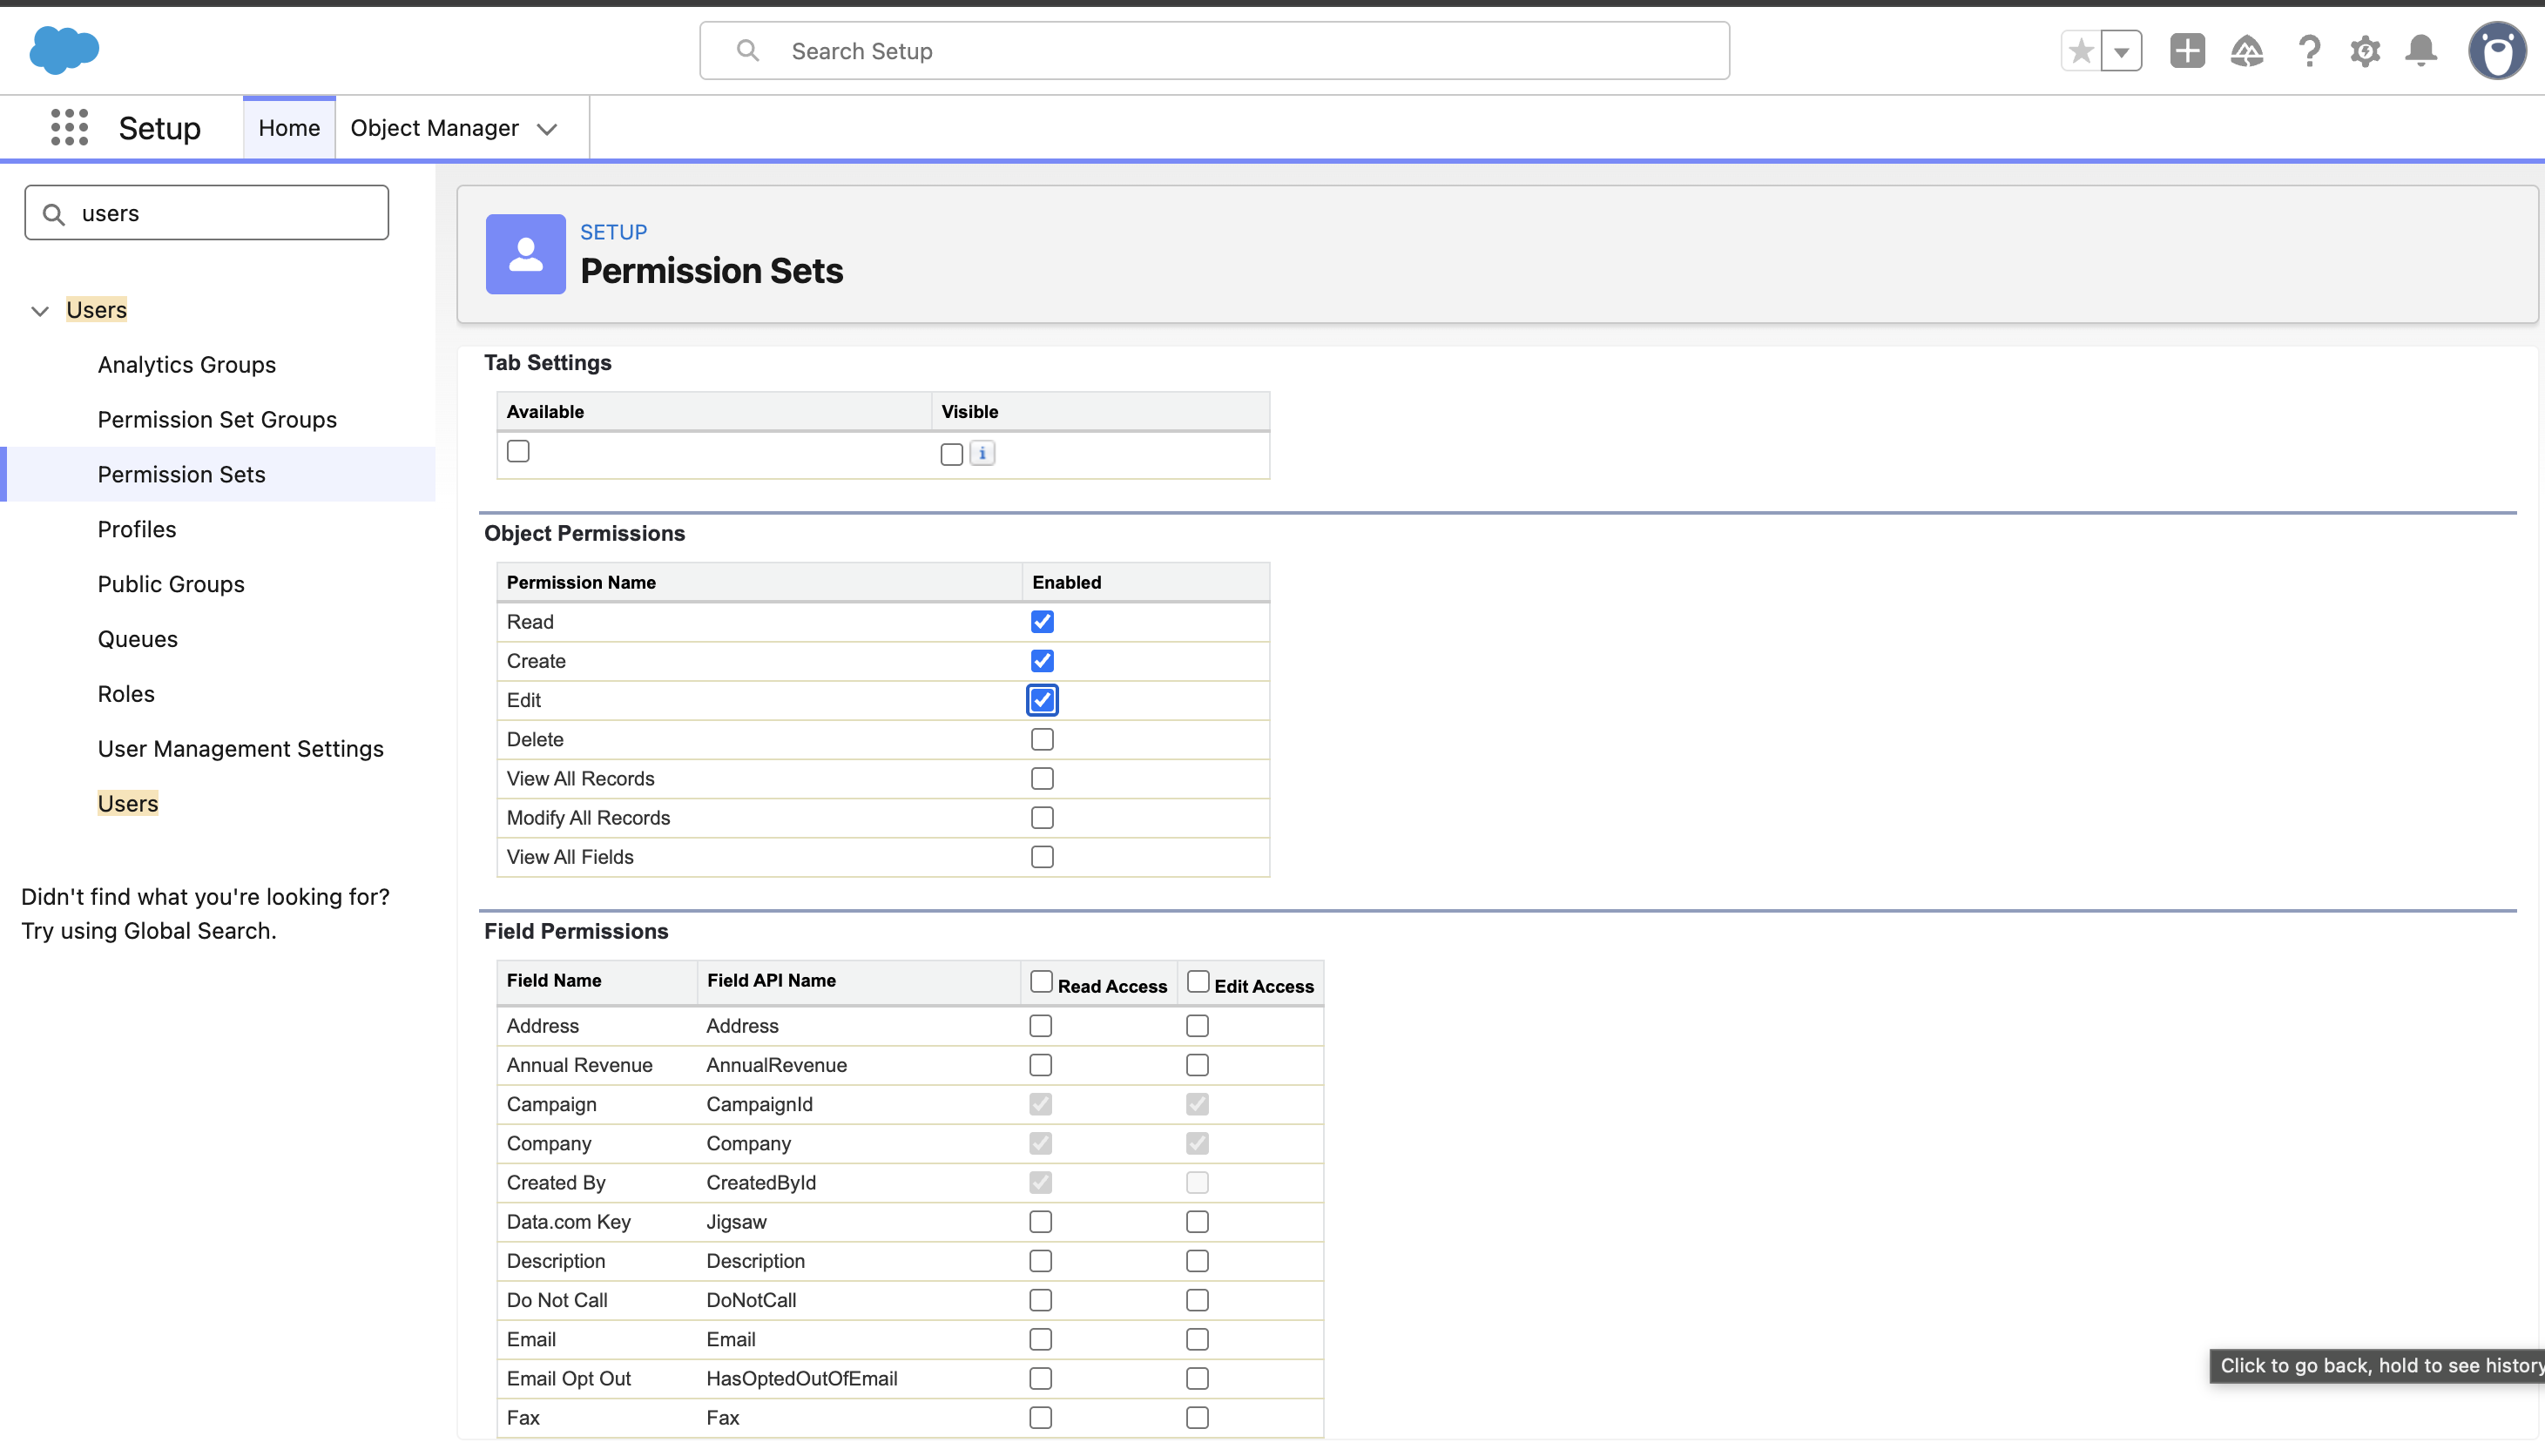Check Read Access for Annual Revenue
The width and height of the screenshot is (2545, 1456).
pos(1041,1066)
